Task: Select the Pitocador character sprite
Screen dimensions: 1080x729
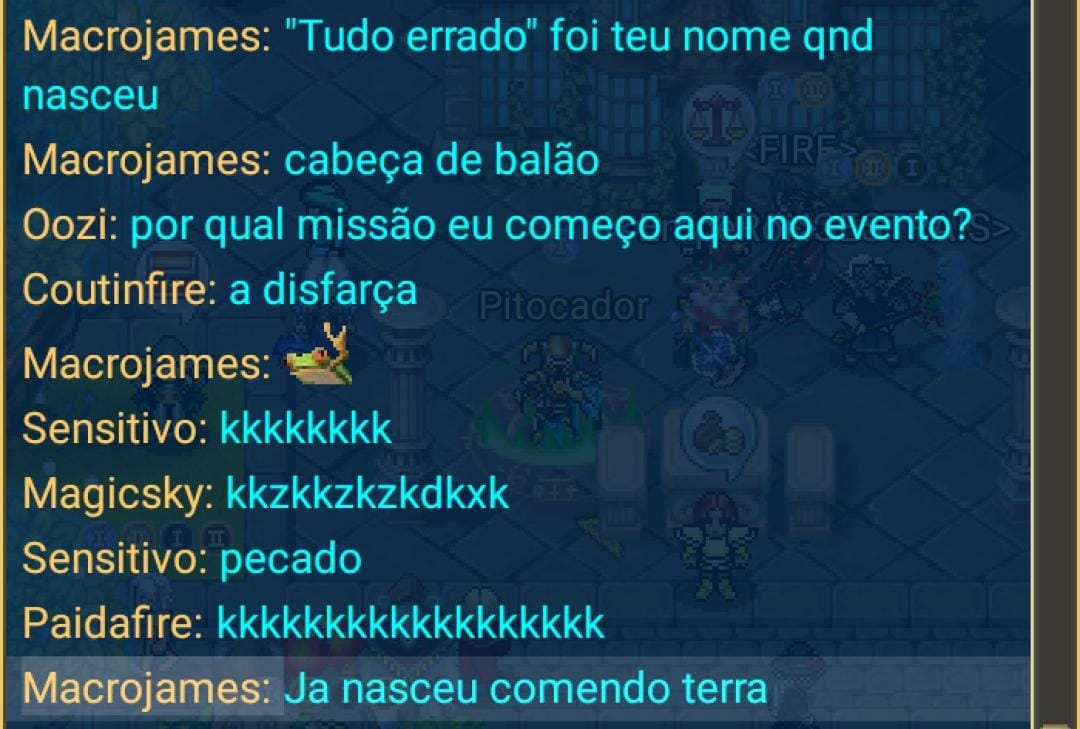Action: click(557, 389)
